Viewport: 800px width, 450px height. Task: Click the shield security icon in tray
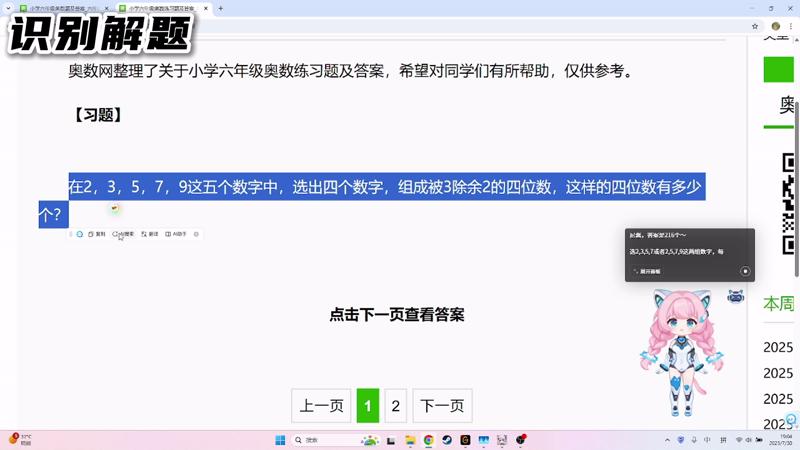coord(681,440)
